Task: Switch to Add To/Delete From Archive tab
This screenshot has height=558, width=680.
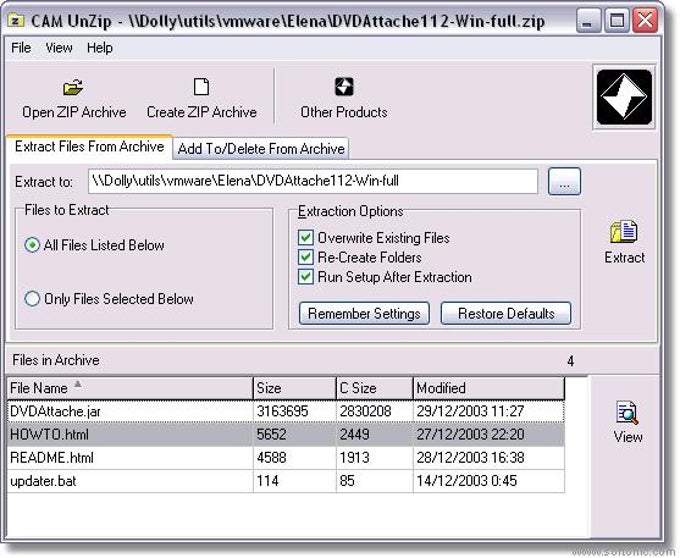Action: [x=261, y=149]
